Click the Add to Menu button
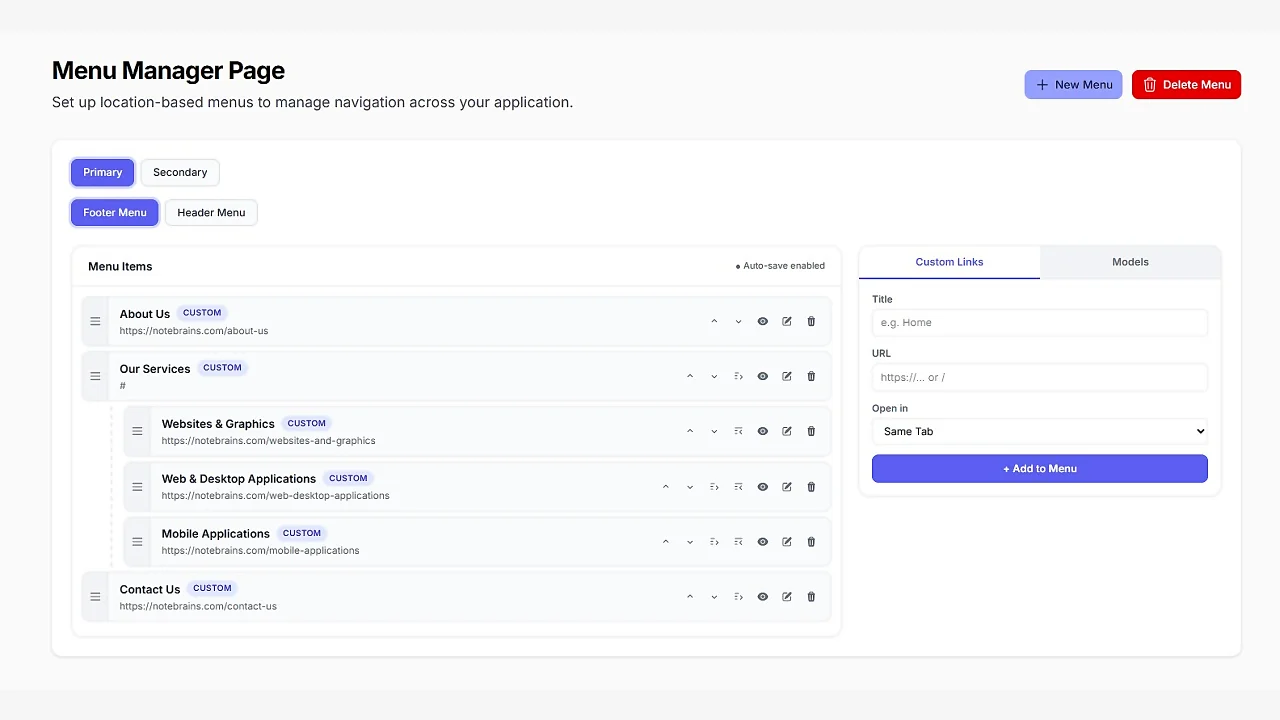The image size is (1280, 720). (1039, 468)
